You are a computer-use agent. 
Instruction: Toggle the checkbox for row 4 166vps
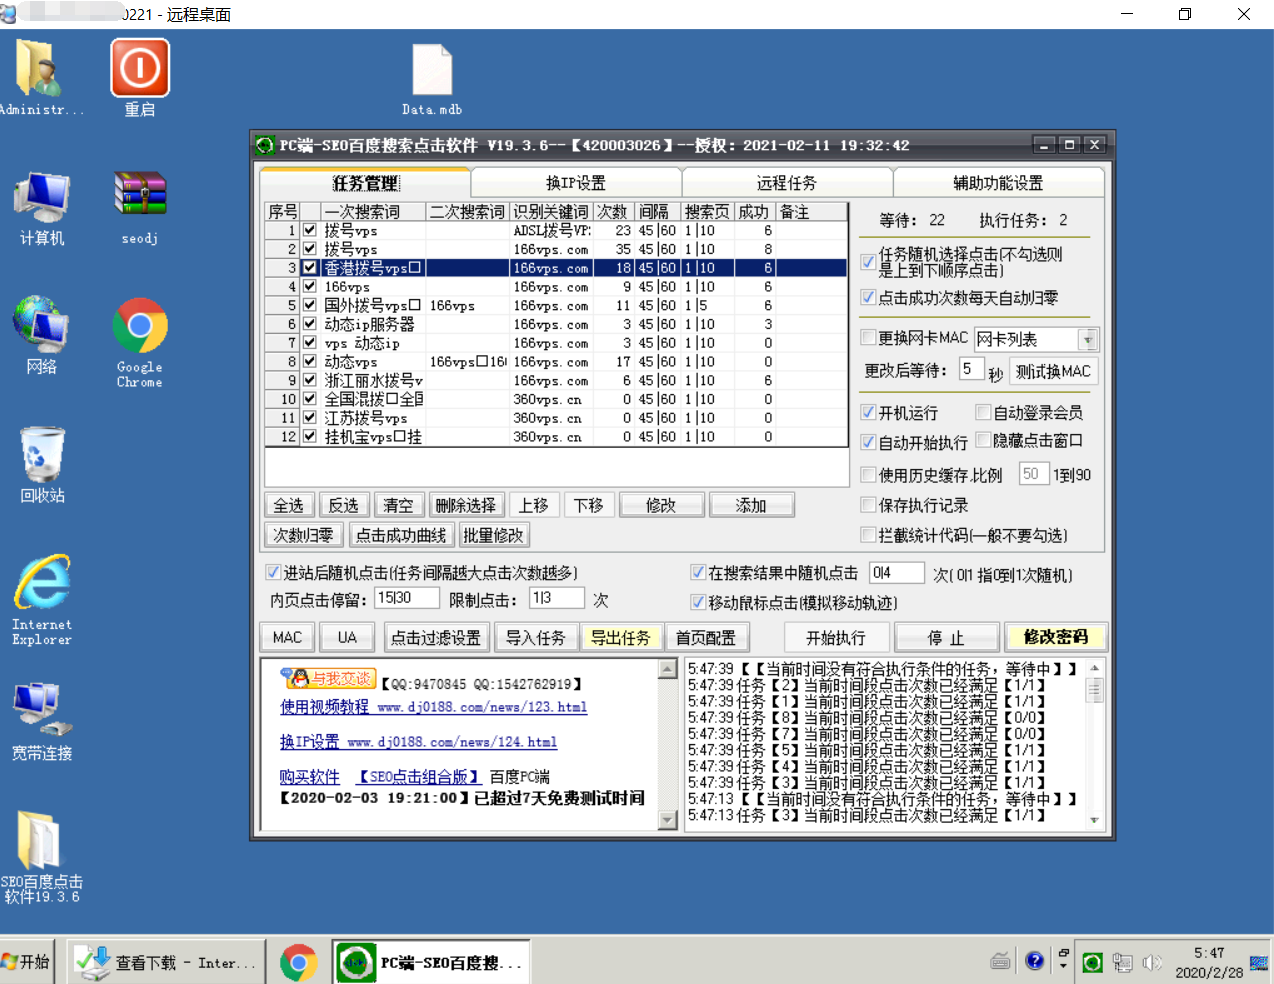[x=310, y=287]
